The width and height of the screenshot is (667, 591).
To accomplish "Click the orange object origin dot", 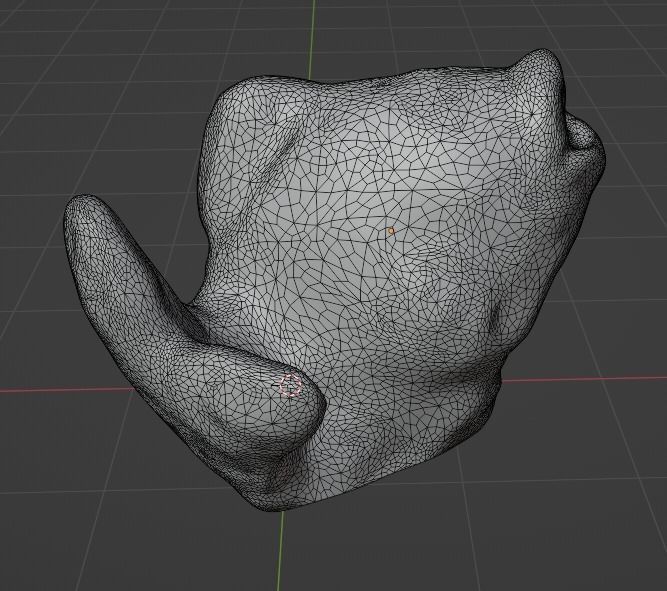I will (x=391, y=231).
